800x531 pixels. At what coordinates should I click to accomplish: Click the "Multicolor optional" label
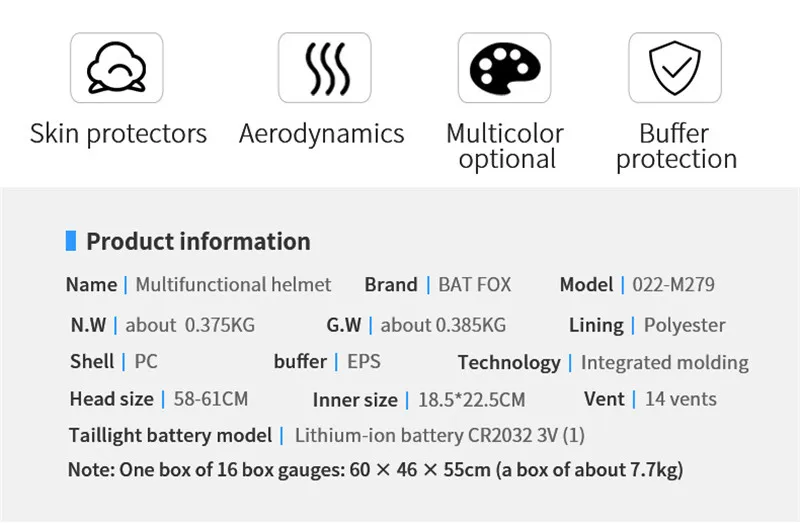pyautogui.click(x=505, y=146)
